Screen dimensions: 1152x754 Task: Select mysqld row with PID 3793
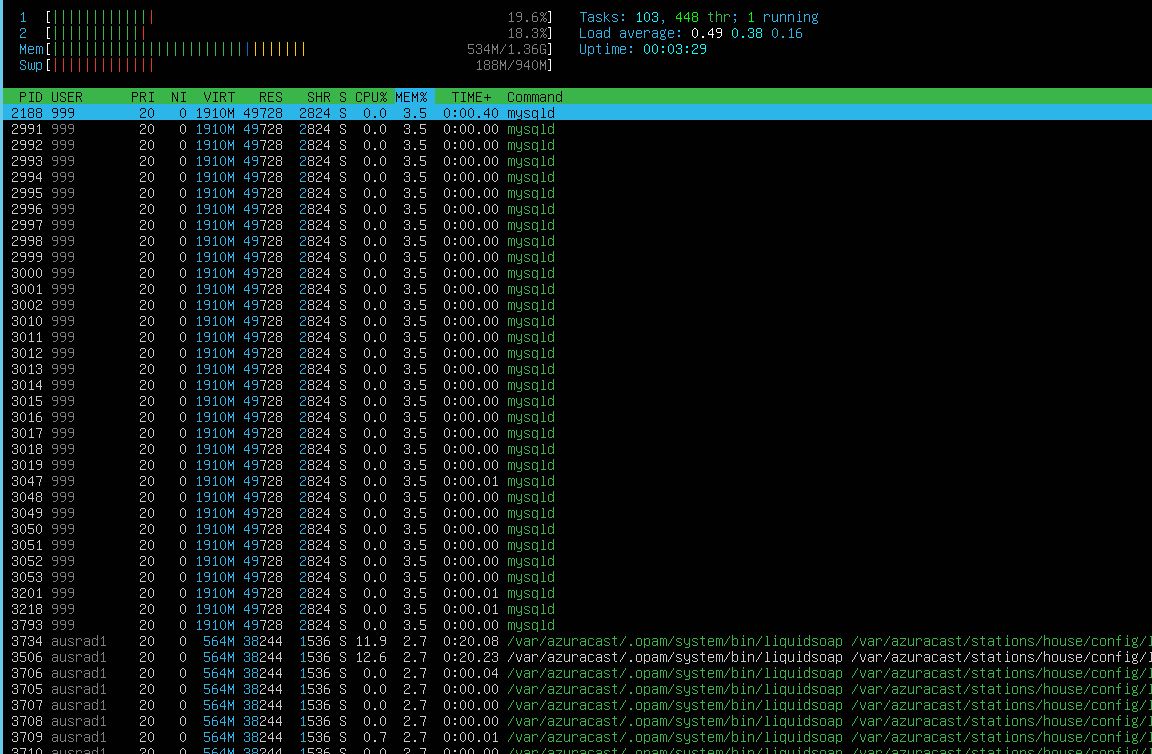576,625
